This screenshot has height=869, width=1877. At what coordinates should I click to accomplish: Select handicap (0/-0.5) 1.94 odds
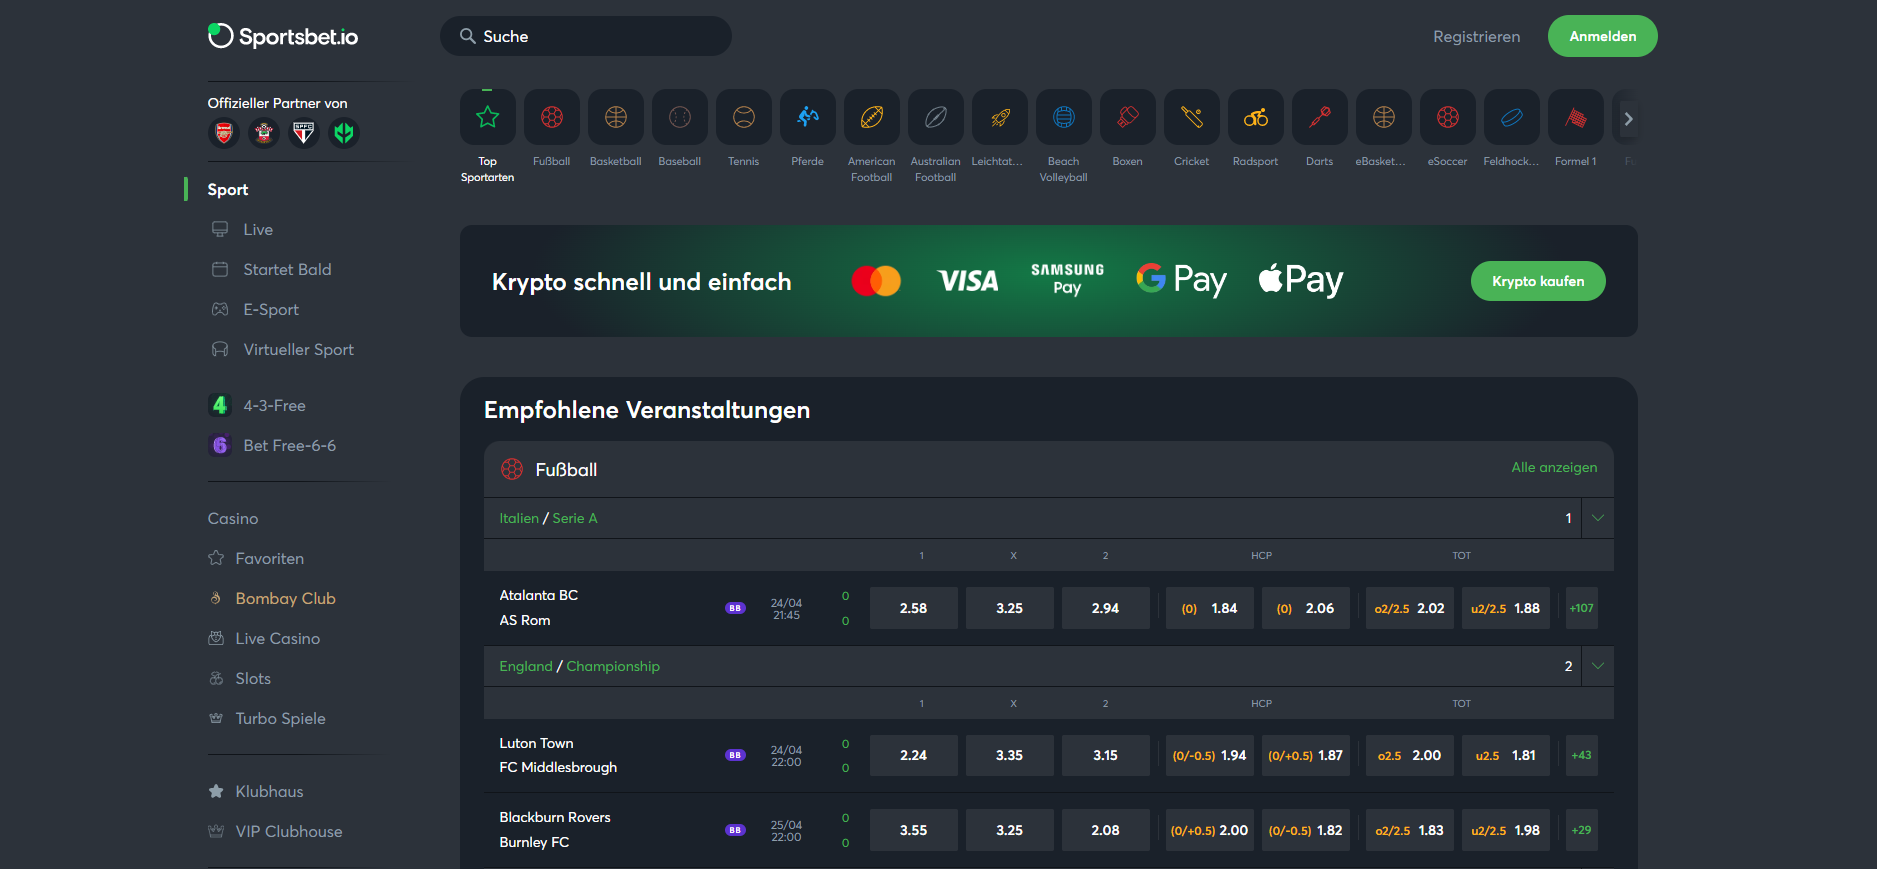click(1209, 755)
